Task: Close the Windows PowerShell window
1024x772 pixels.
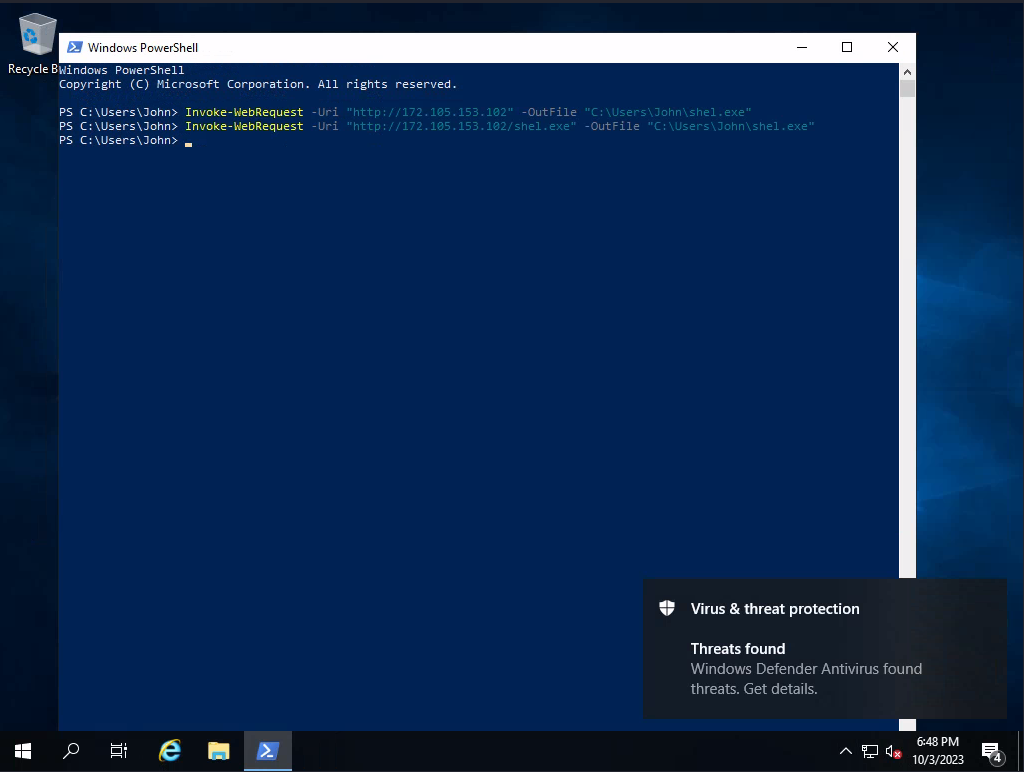Action: (x=893, y=47)
